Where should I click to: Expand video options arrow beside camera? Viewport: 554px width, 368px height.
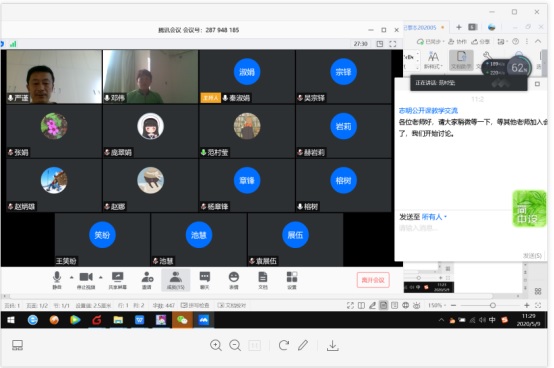(101, 277)
